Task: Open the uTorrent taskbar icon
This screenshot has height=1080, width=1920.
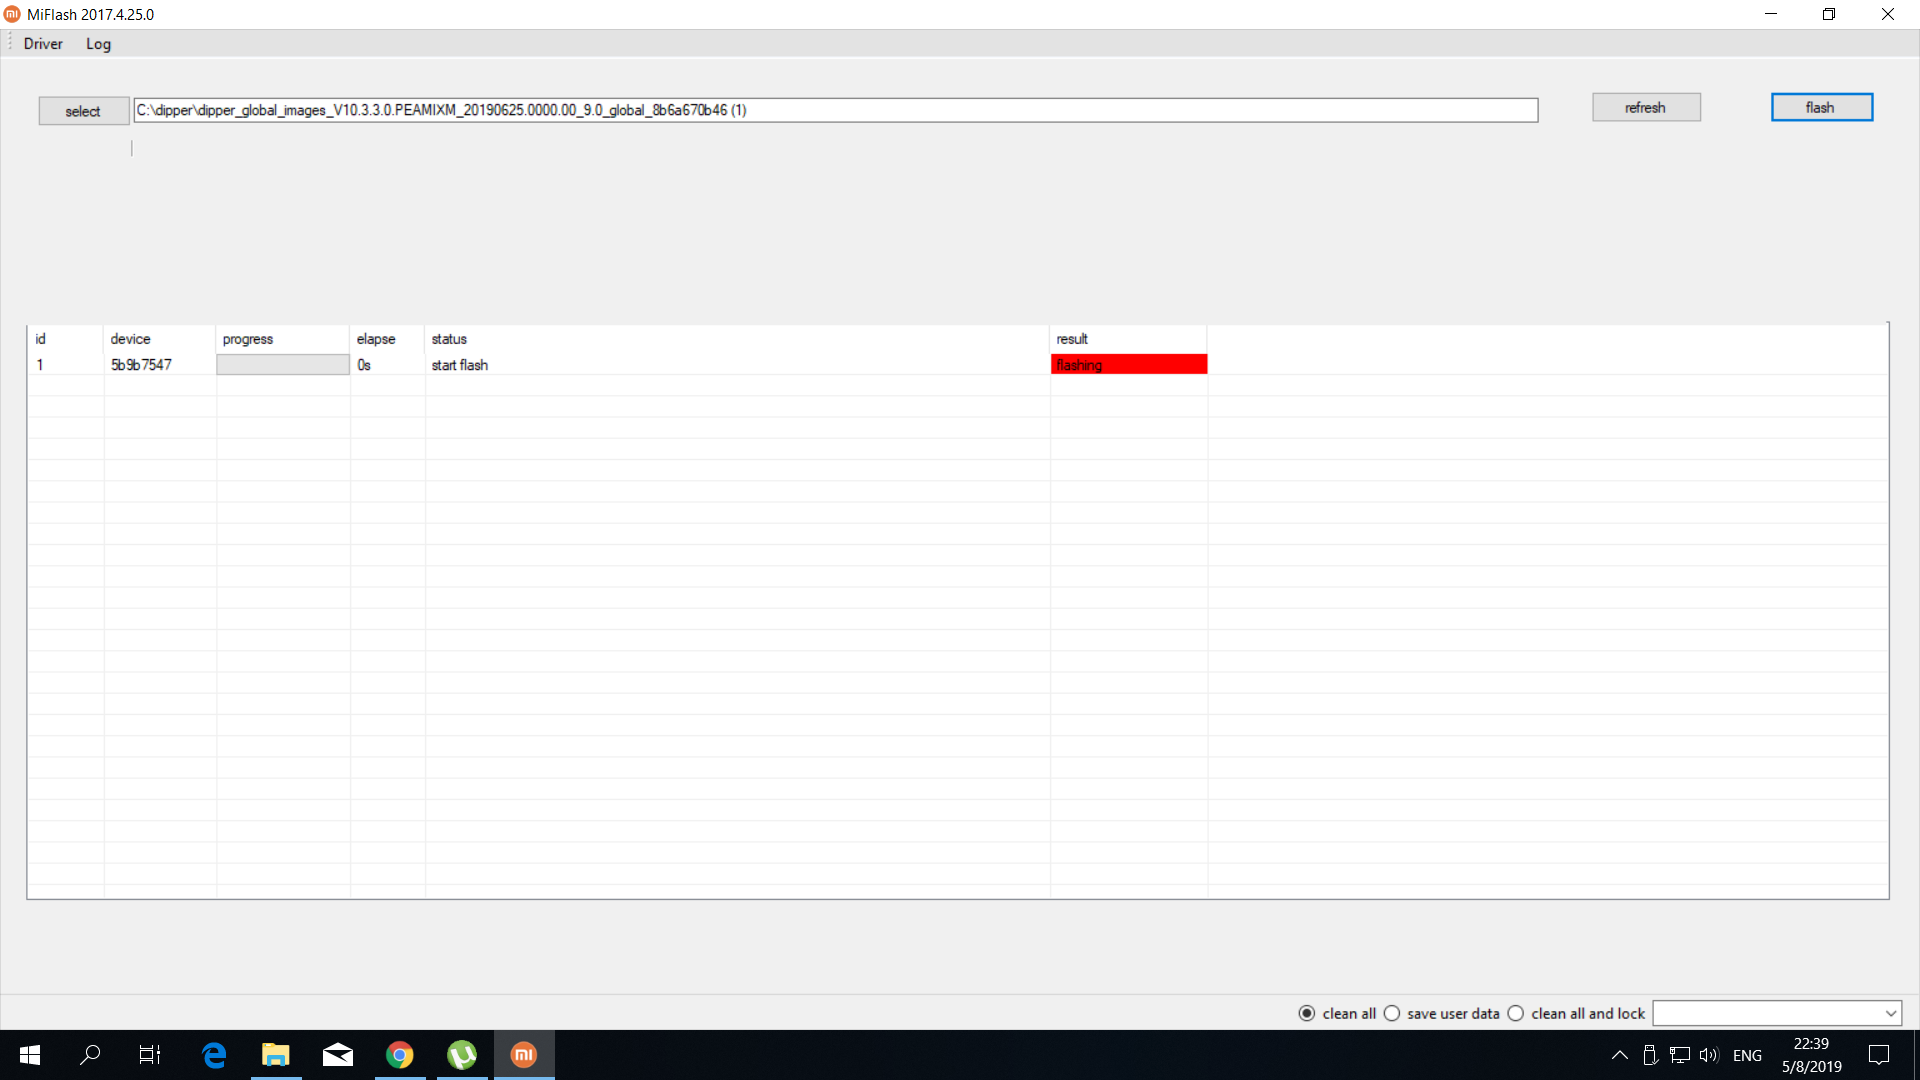Action: coord(462,1055)
